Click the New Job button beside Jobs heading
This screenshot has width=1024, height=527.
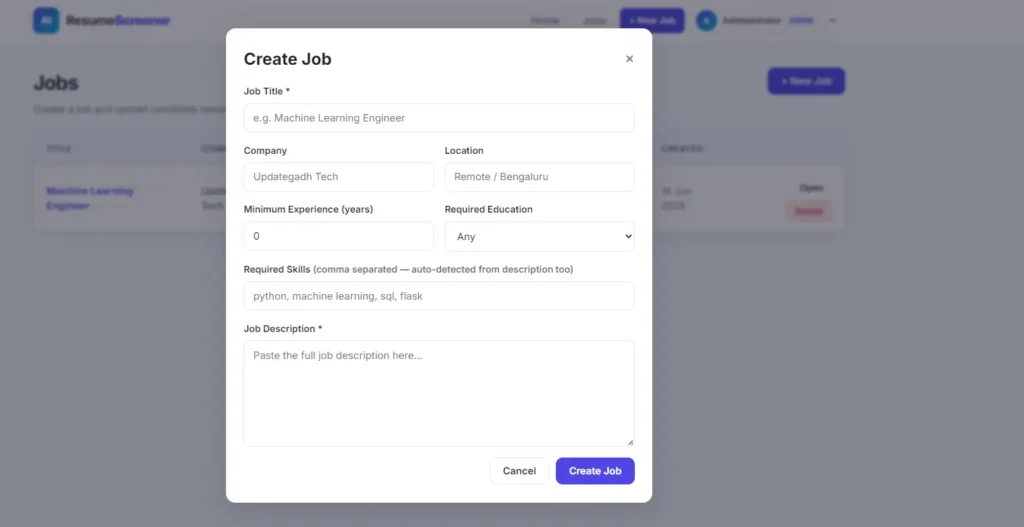806,81
